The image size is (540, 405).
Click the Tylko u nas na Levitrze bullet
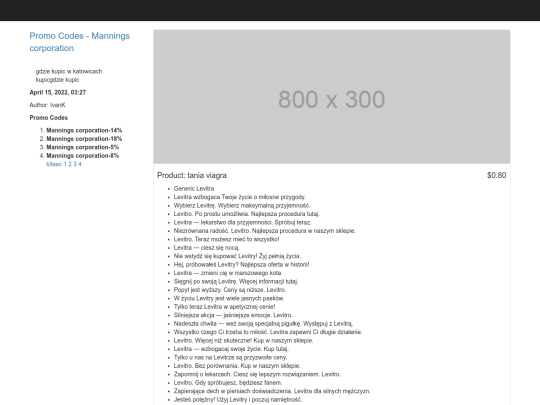(x=230, y=357)
